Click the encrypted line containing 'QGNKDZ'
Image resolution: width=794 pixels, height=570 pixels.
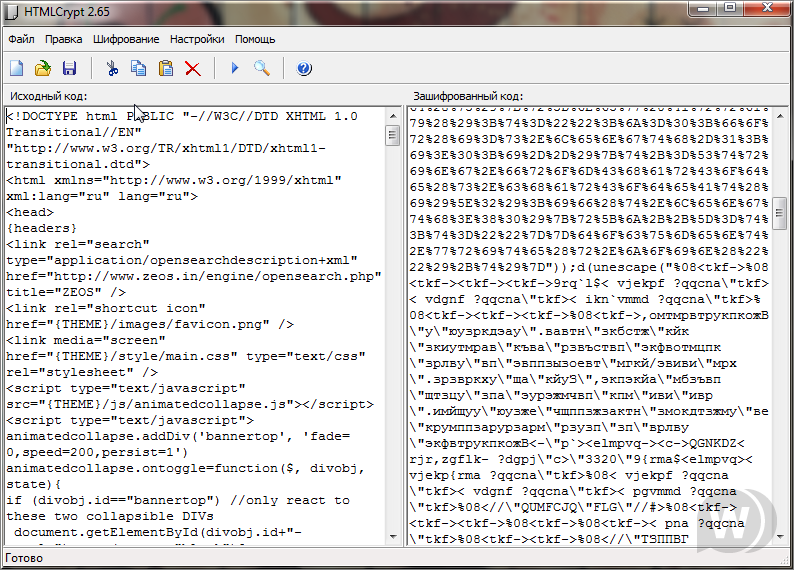[x=577, y=443]
